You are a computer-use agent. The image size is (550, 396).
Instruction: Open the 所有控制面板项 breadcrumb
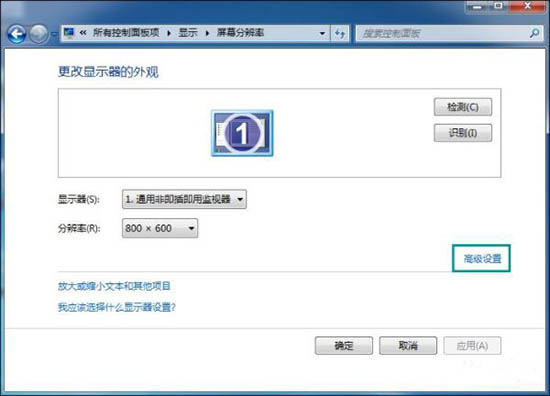pos(126,33)
